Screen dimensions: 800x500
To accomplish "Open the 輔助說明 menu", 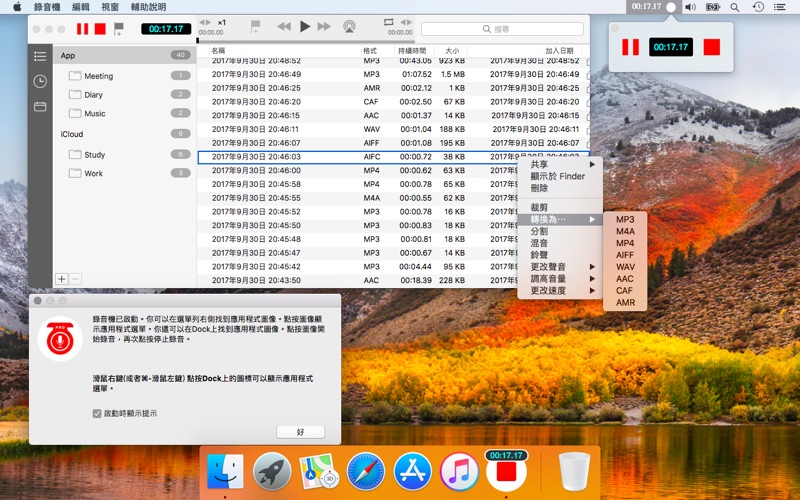I will coord(148,7).
